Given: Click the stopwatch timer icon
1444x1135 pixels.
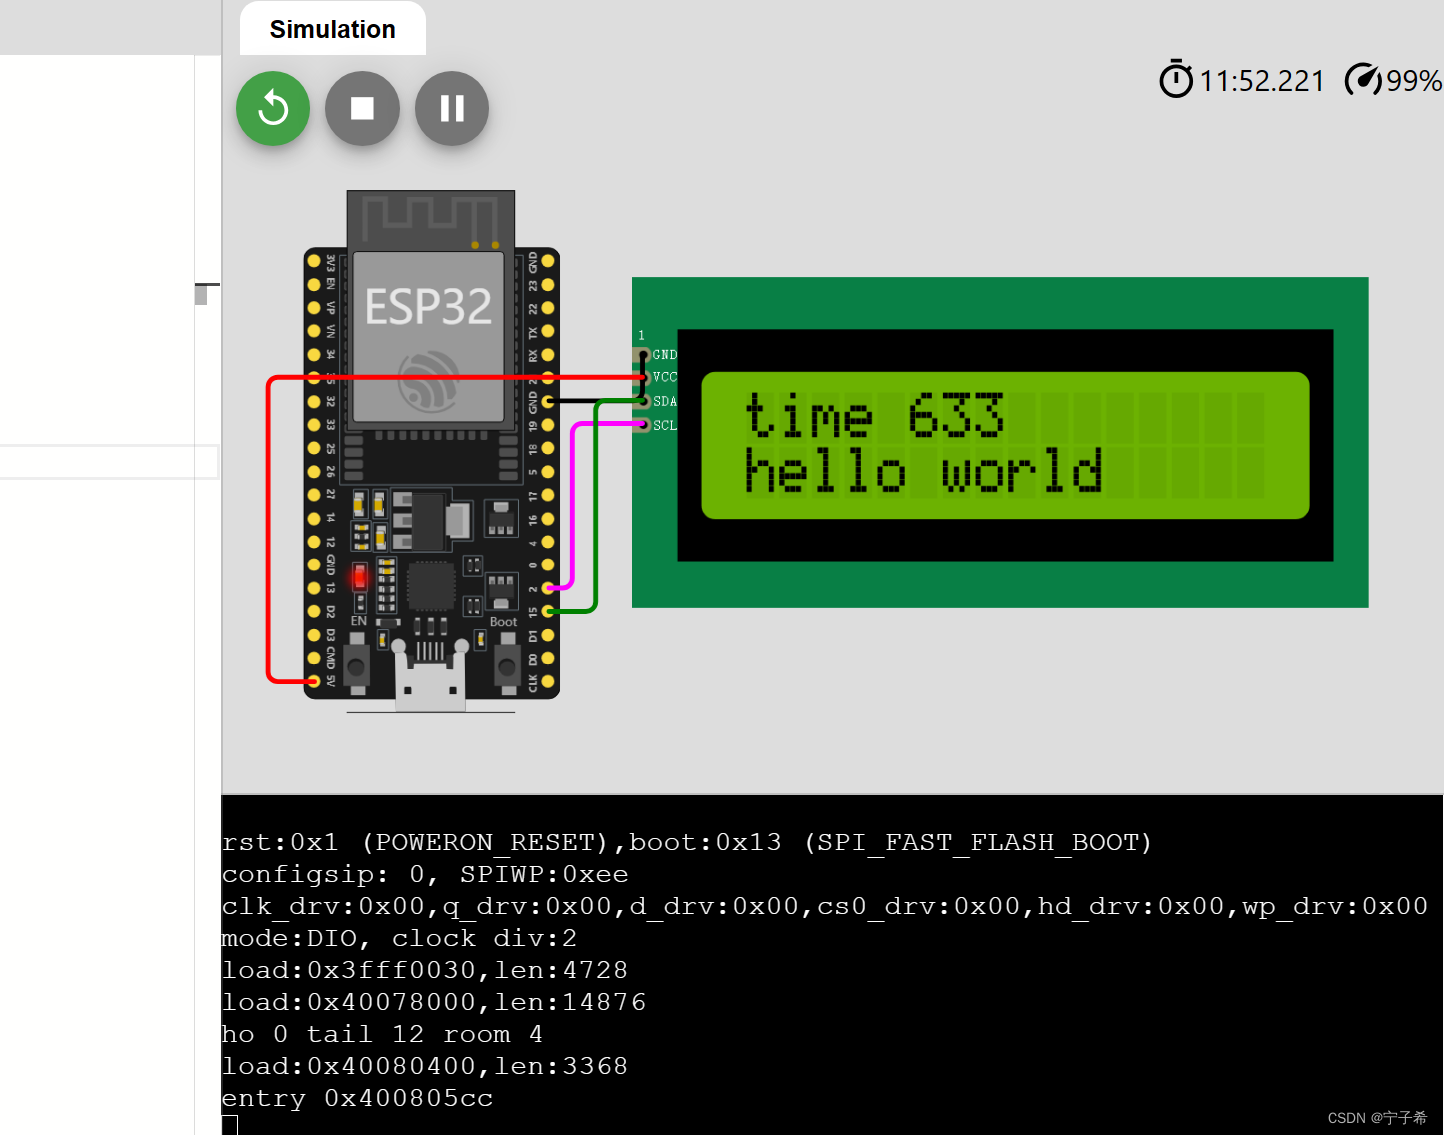Looking at the screenshot, I should [x=1176, y=79].
